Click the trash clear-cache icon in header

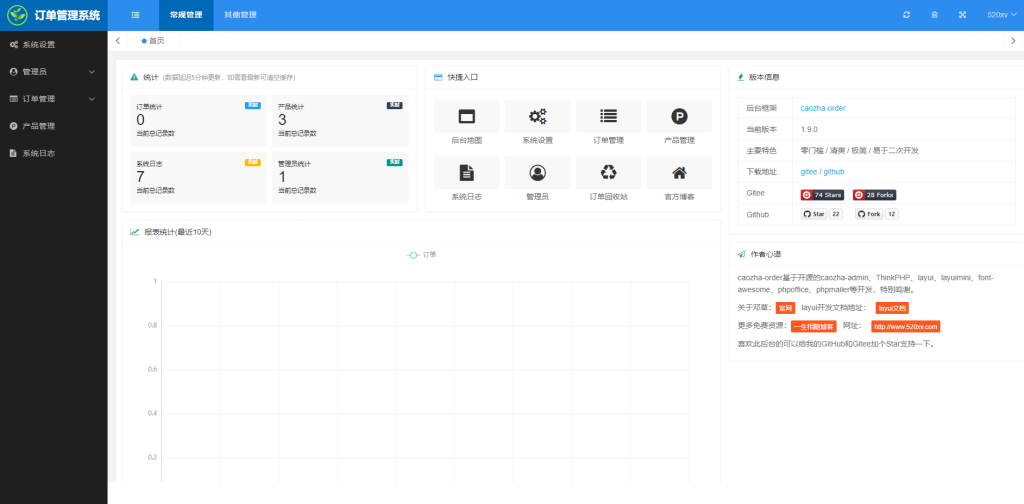(934, 15)
